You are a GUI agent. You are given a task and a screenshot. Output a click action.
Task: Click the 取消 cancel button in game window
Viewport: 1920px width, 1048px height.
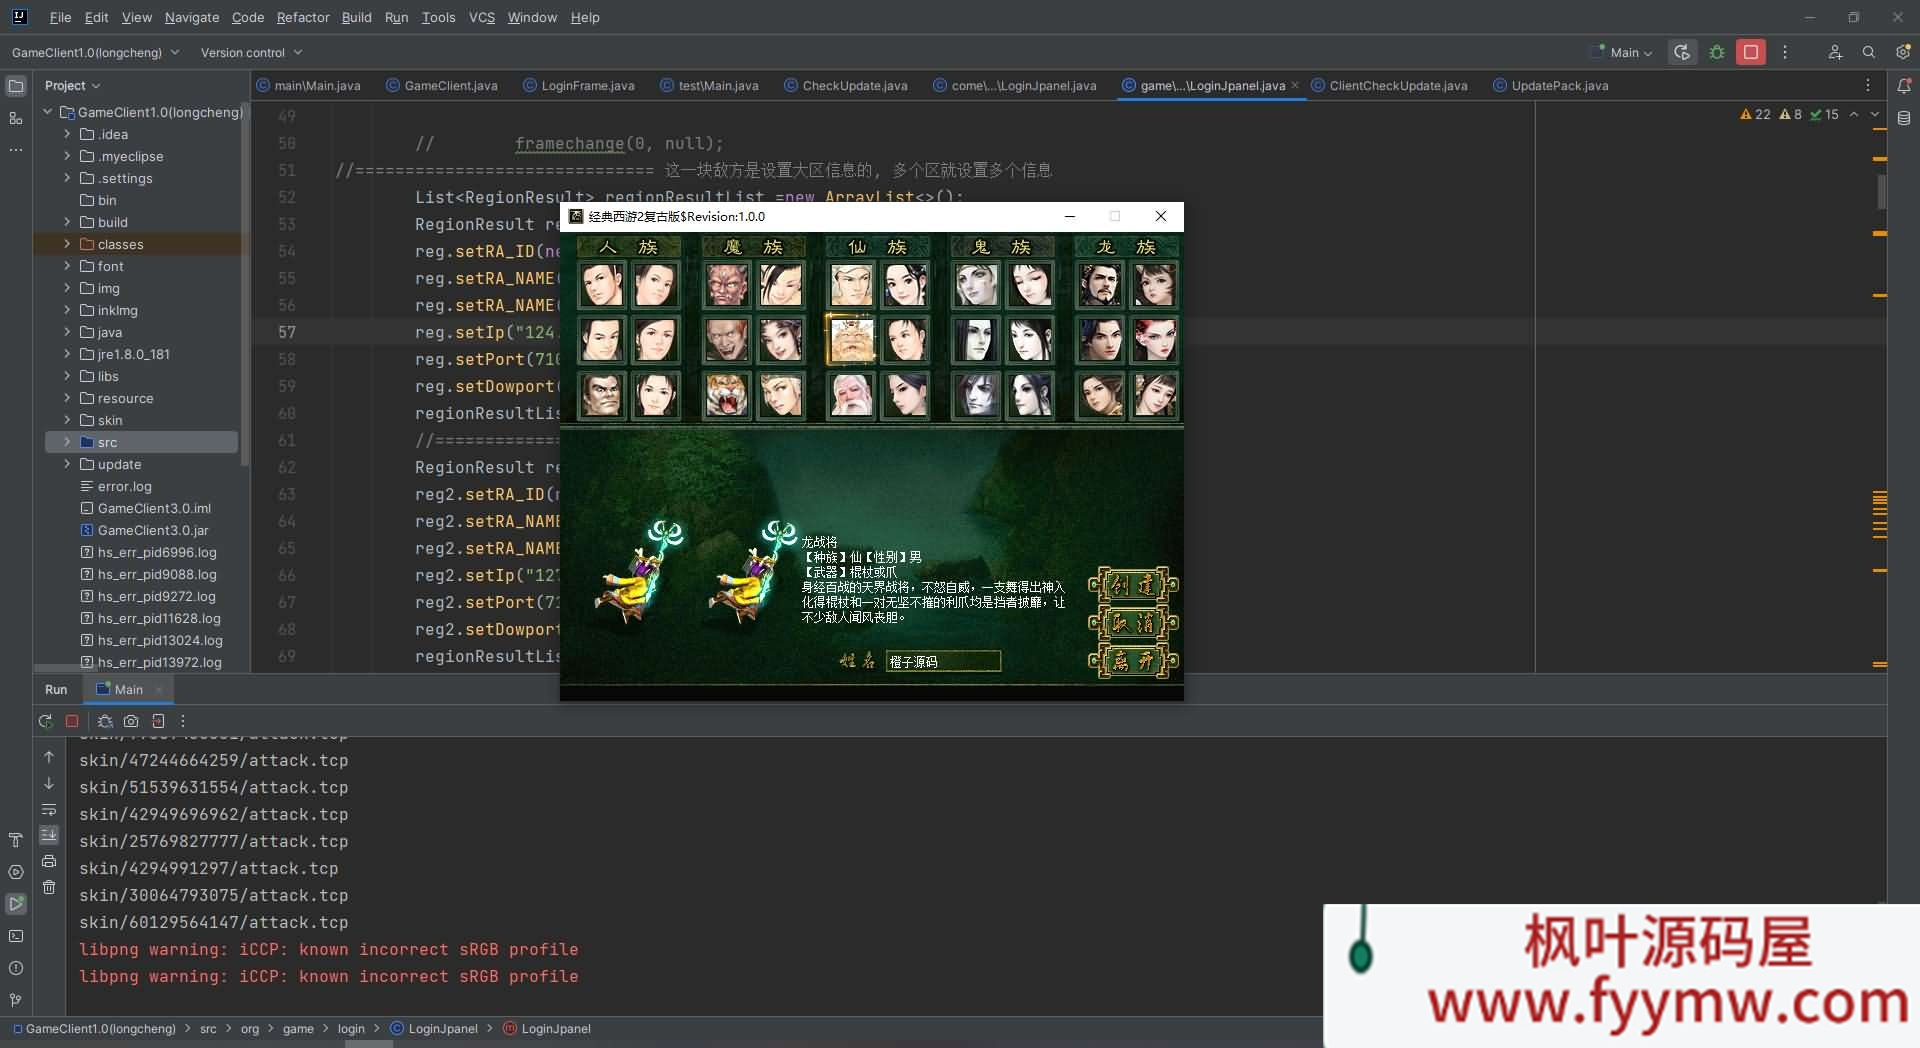pyautogui.click(x=1133, y=623)
